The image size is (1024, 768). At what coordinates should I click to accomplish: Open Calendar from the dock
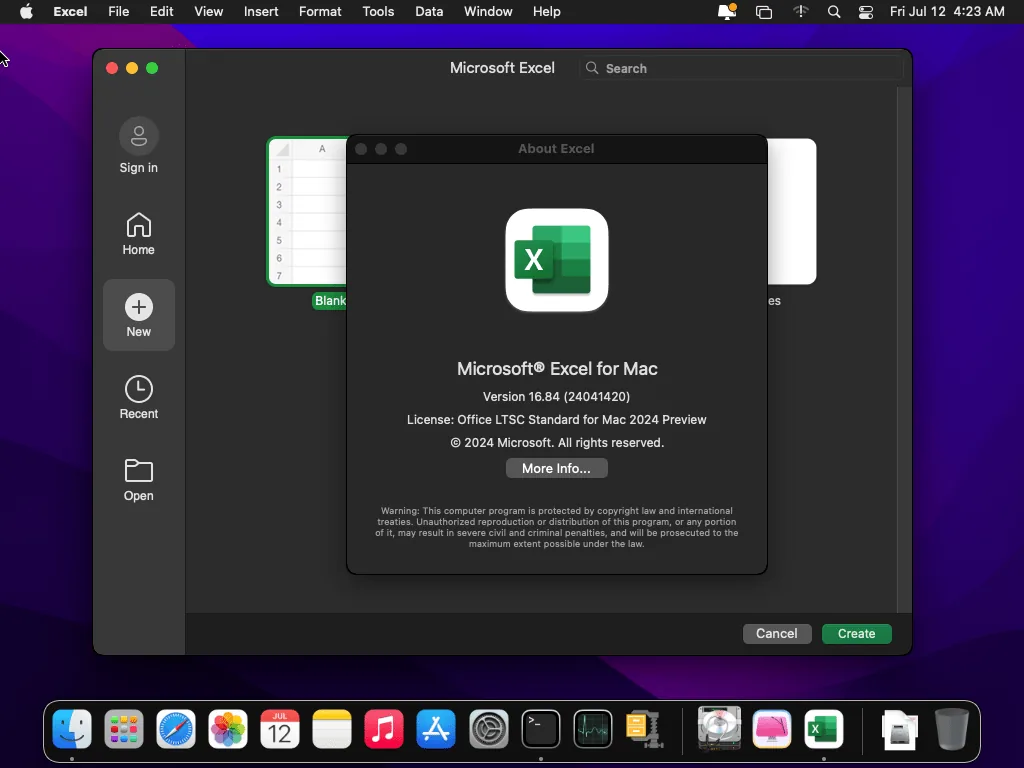(x=280, y=729)
